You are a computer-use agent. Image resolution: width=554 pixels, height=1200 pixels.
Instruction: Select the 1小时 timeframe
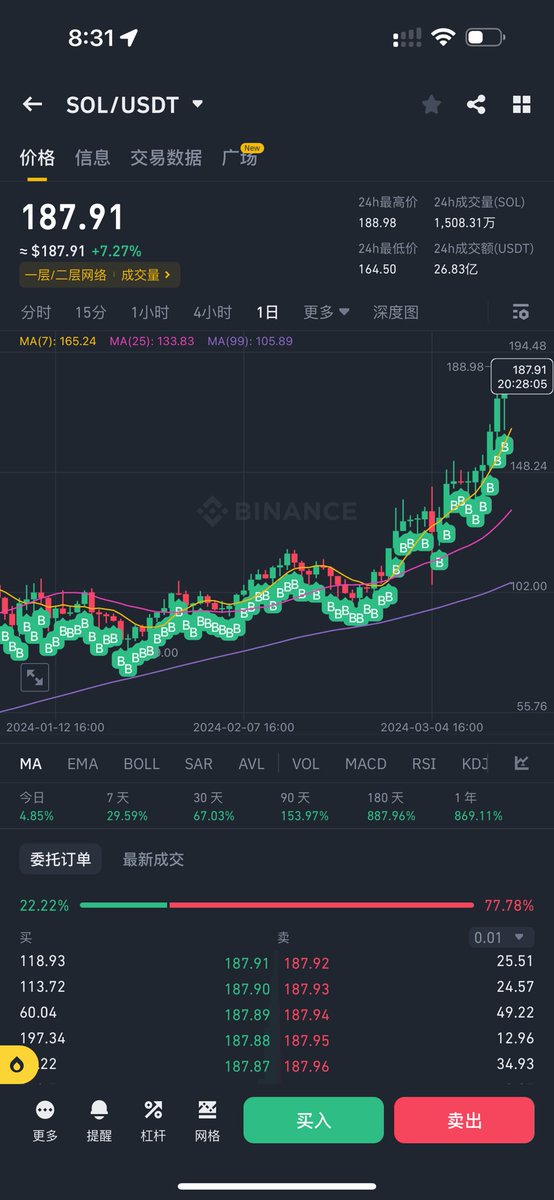150,312
